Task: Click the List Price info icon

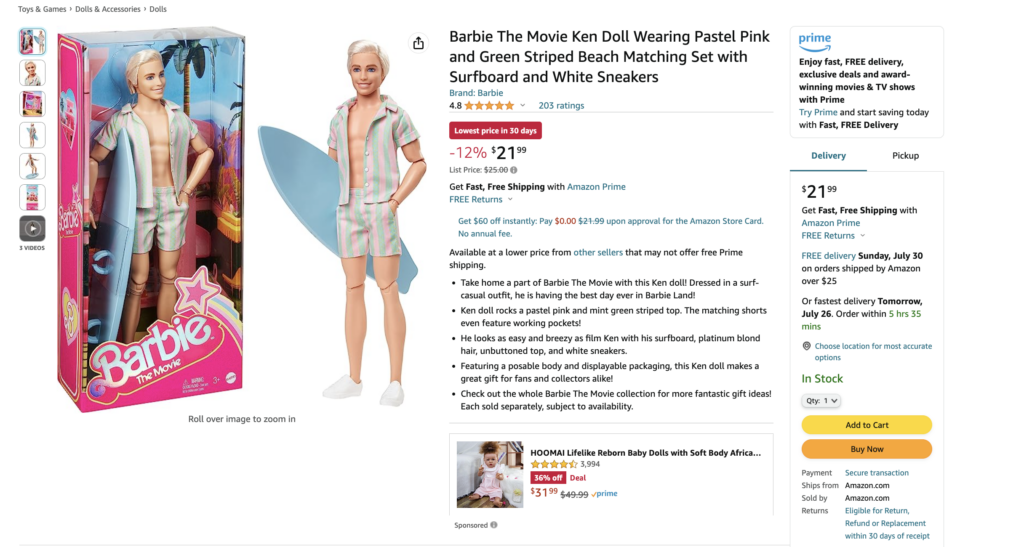Action: [513, 170]
